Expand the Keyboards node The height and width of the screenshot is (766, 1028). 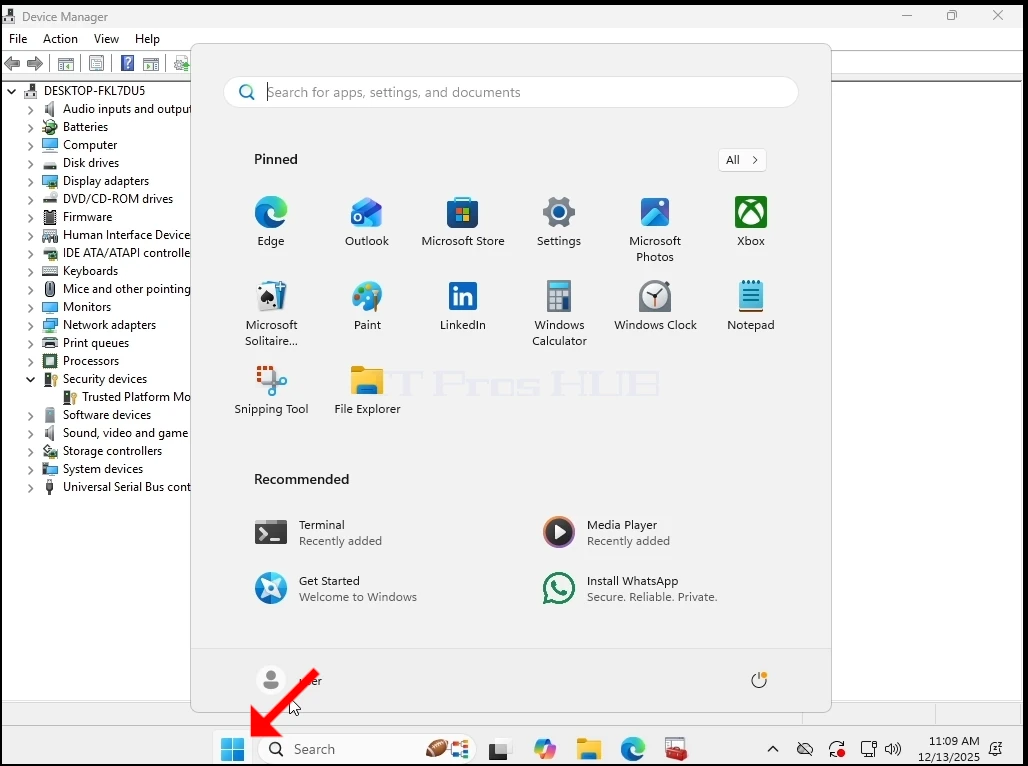[x=30, y=271]
